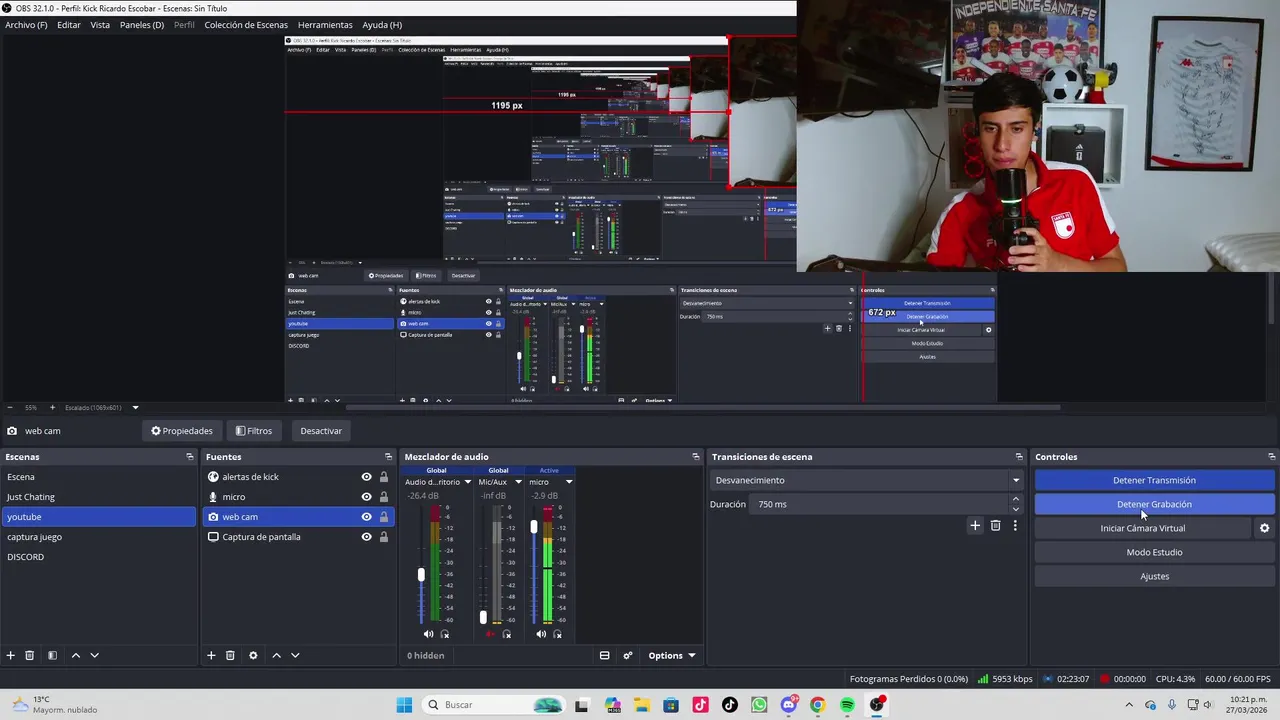Open source properties gear in Fuentes toolbar
The width and height of the screenshot is (1280, 720).
253,655
